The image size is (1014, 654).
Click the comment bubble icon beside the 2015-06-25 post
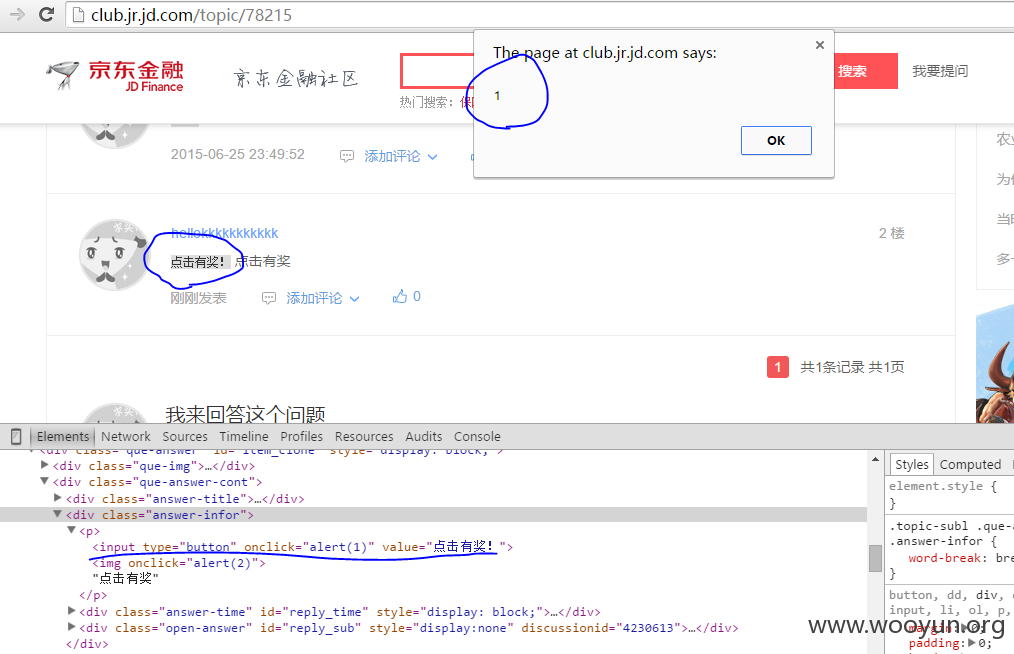347,156
